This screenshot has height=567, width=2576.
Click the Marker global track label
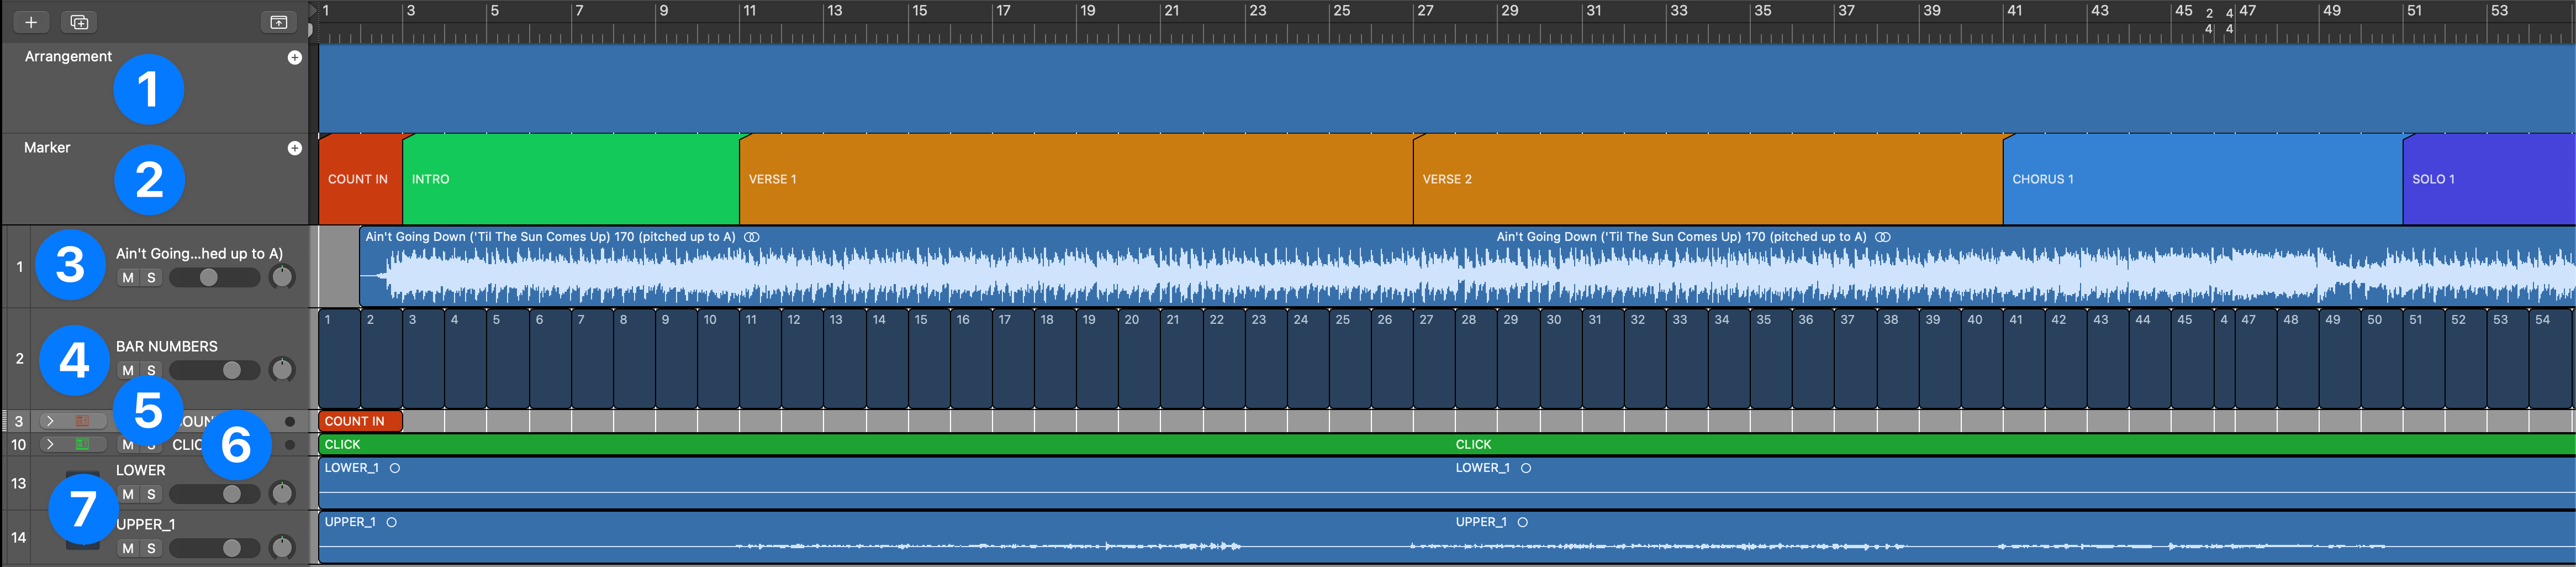[x=47, y=148]
